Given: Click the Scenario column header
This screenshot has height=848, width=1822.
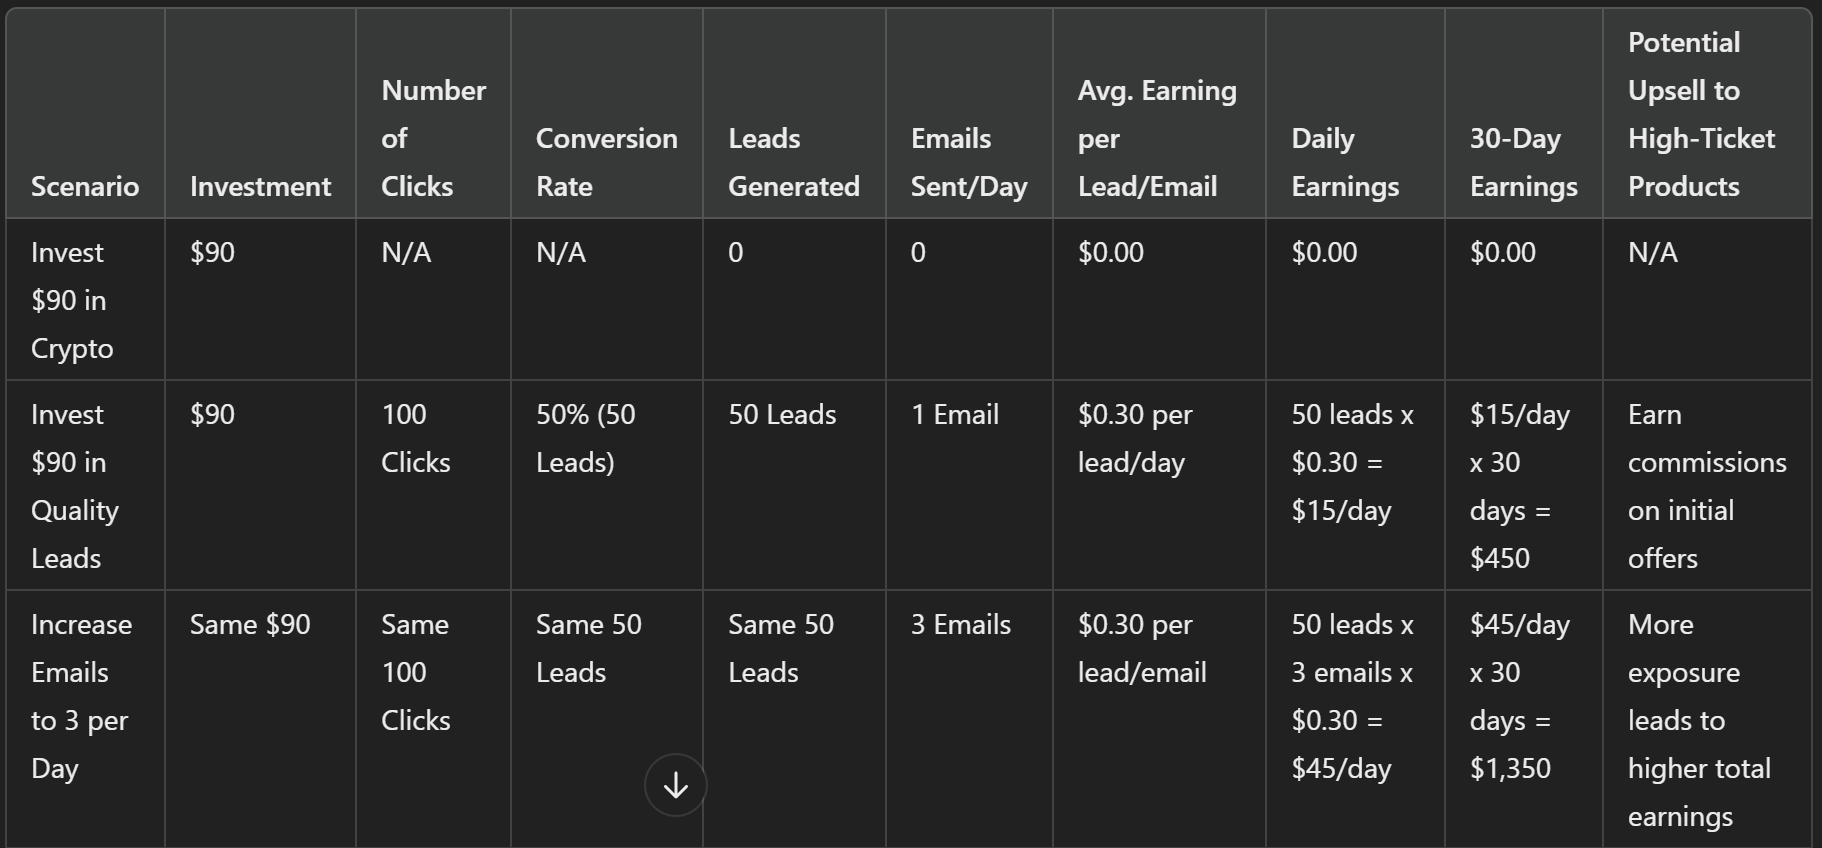Looking at the screenshot, I should (85, 186).
